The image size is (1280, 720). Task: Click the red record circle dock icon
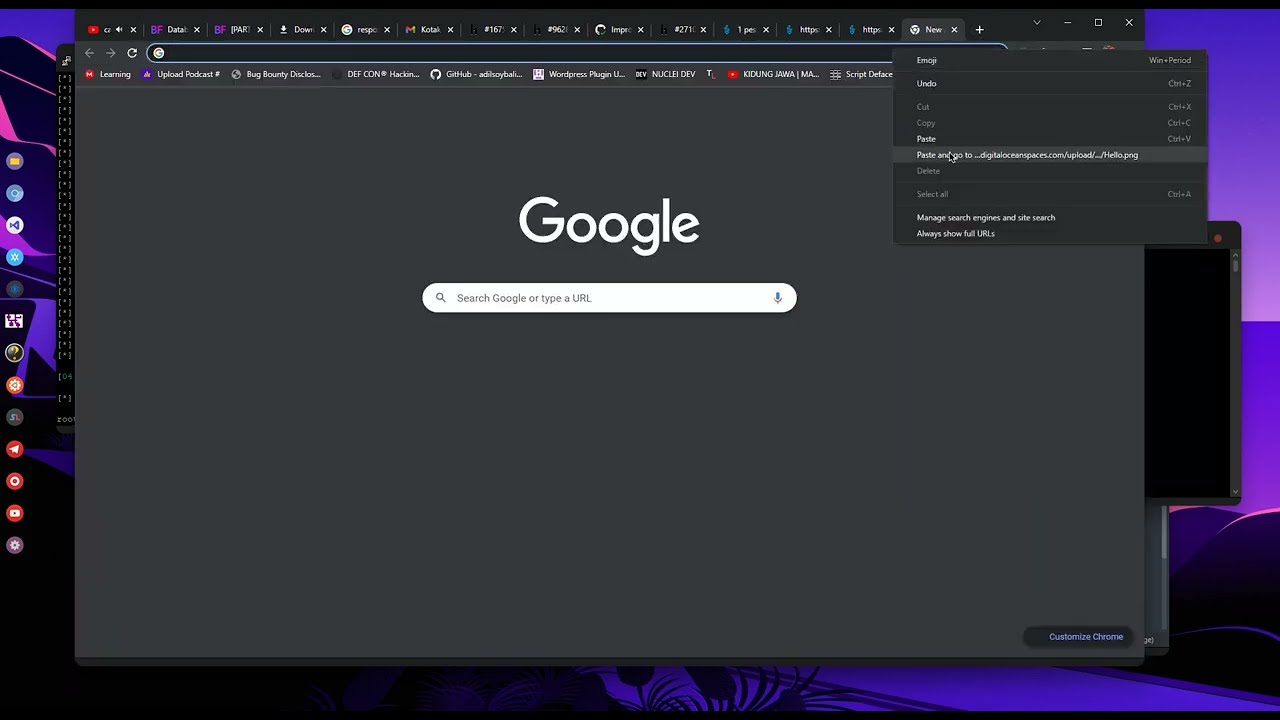coord(15,481)
